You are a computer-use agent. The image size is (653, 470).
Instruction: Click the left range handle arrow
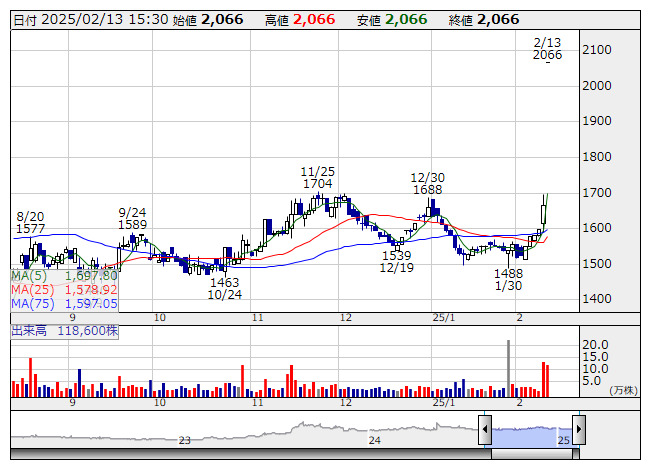485,429
